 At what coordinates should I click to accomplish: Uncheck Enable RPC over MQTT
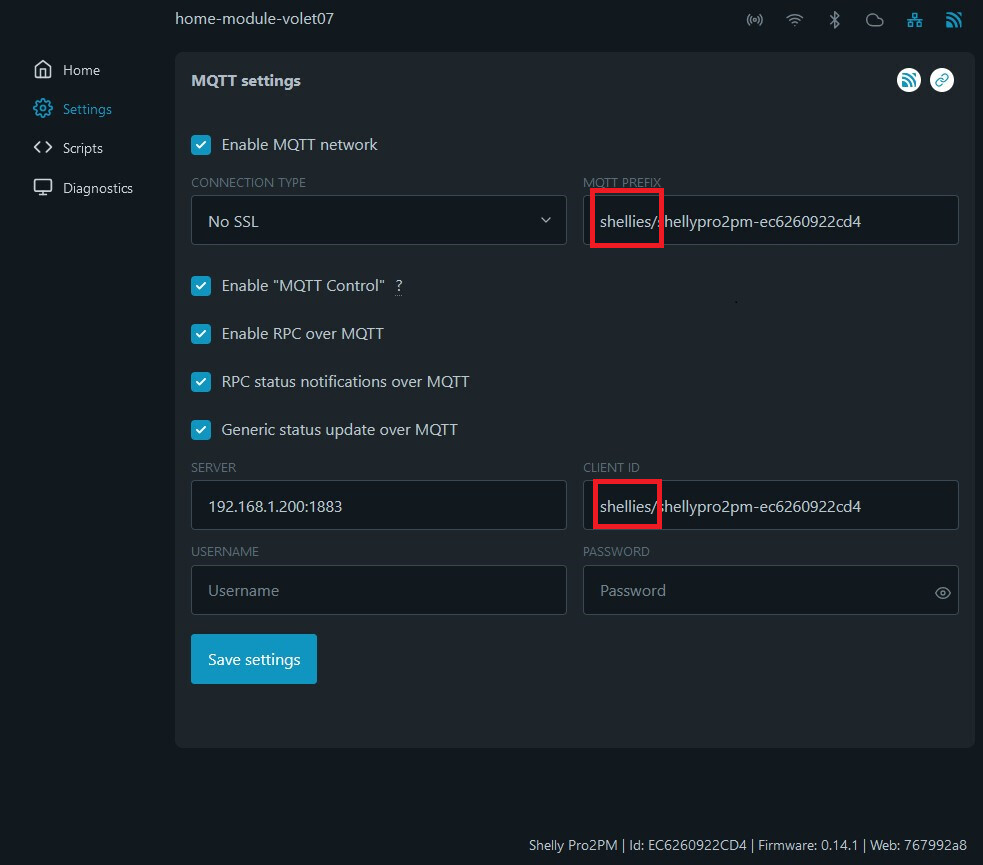(x=201, y=333)
